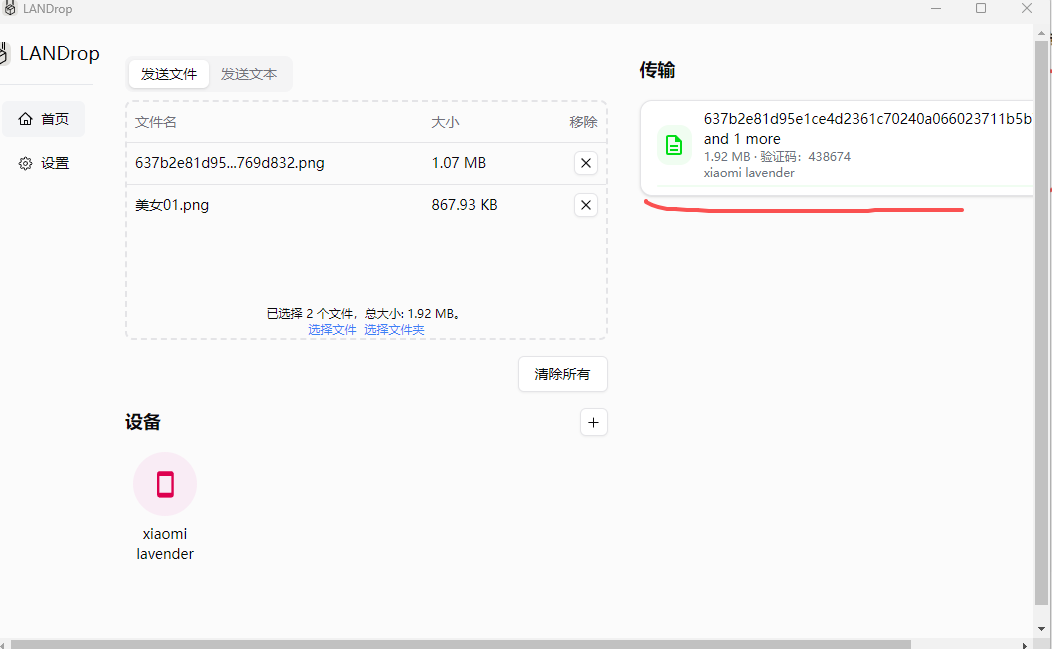Click the horizontal scrollbar at the bottom
1052x649 pixels.
(x=460, y=641)
